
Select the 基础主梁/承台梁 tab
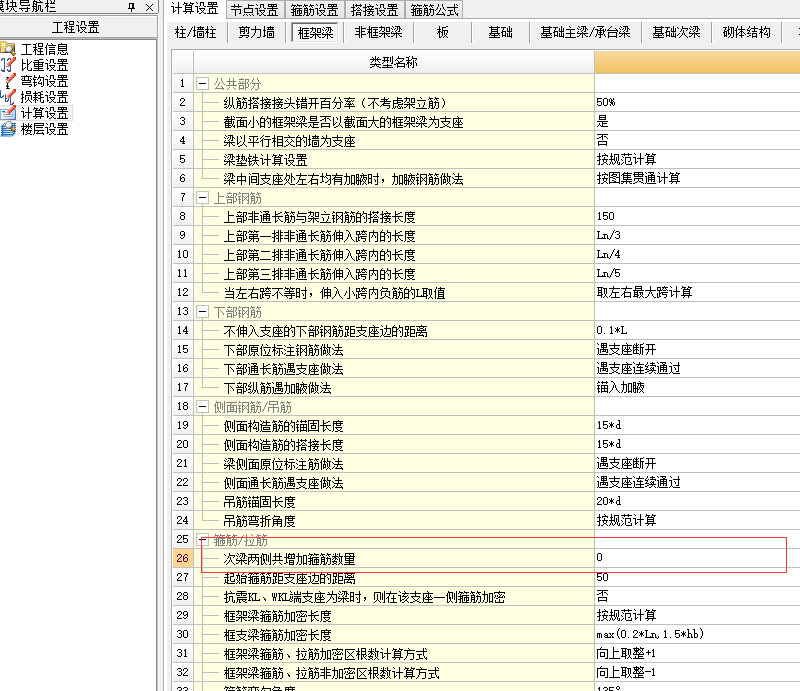point(585,33)
